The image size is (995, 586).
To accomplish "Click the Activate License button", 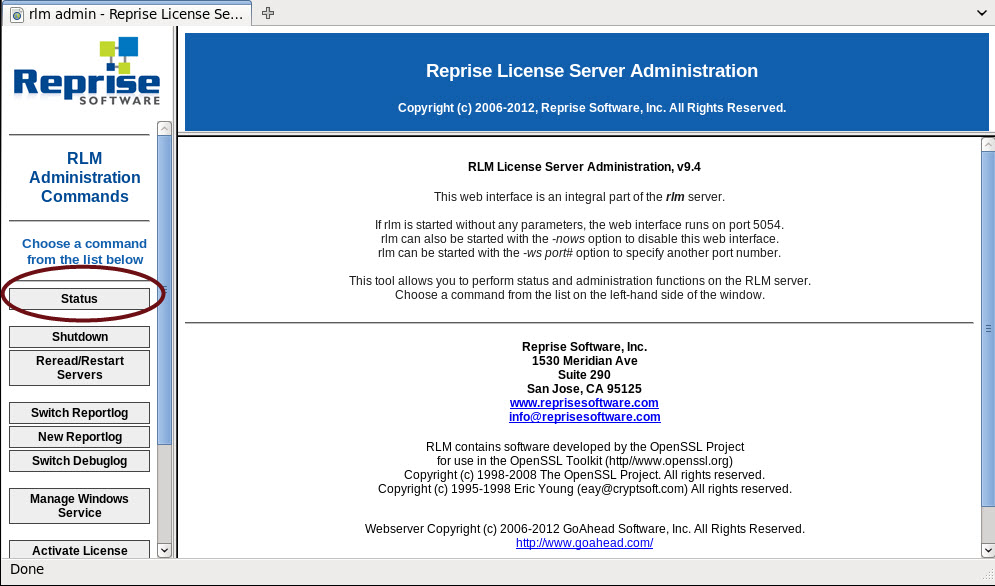I will [x=80, y=550].
